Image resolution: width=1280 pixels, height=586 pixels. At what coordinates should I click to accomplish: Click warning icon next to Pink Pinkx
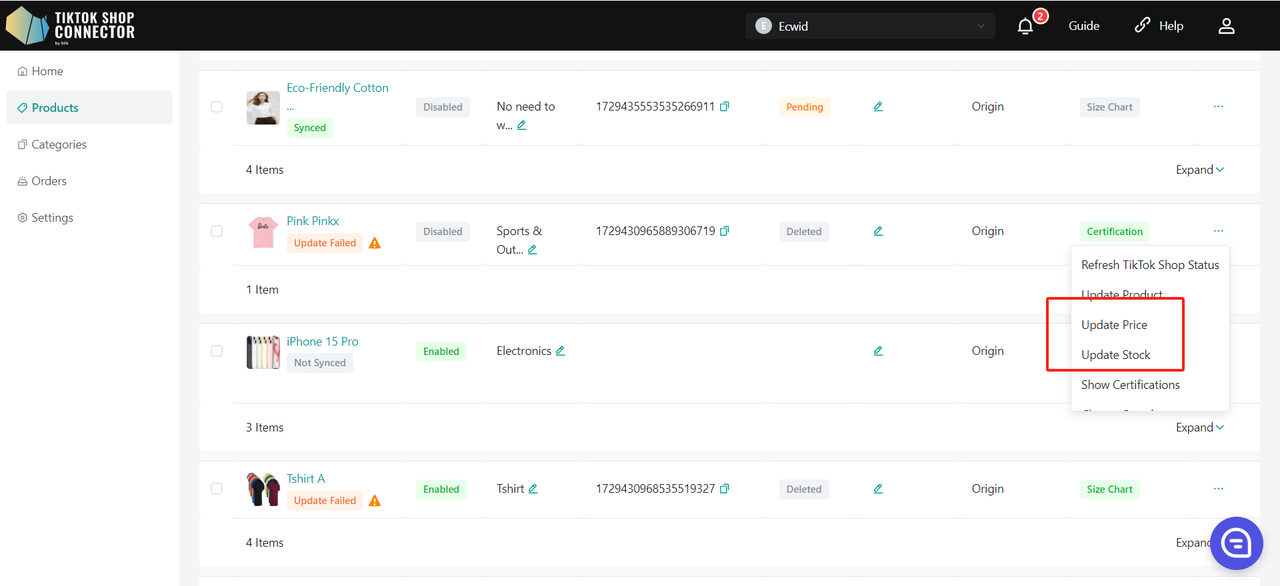(375, 243)
